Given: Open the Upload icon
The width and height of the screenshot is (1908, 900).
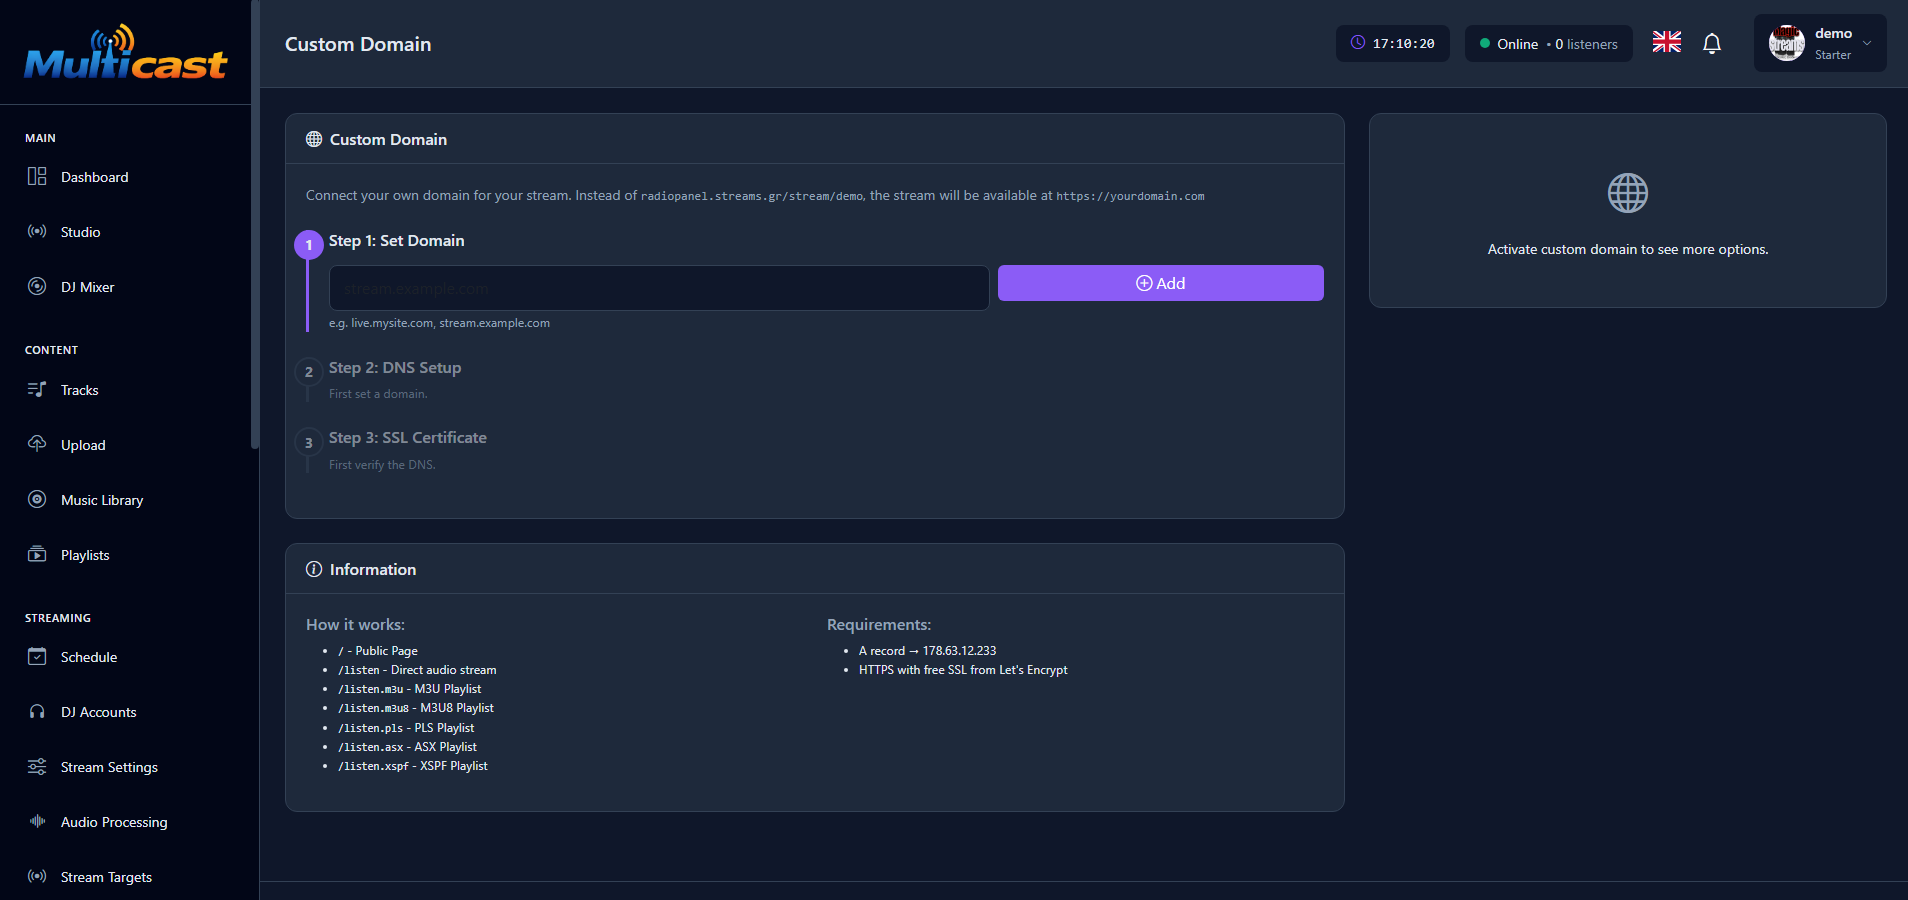Looking at the screenshot, I should [x=37, y=444].
